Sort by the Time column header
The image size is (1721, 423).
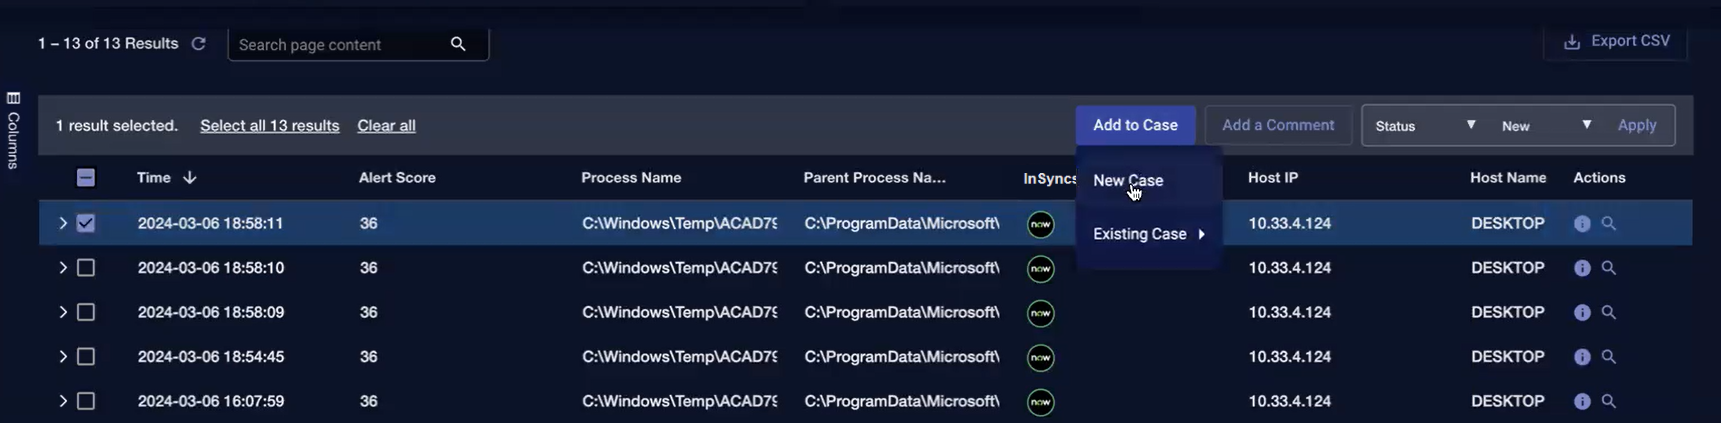click(154, 178)
